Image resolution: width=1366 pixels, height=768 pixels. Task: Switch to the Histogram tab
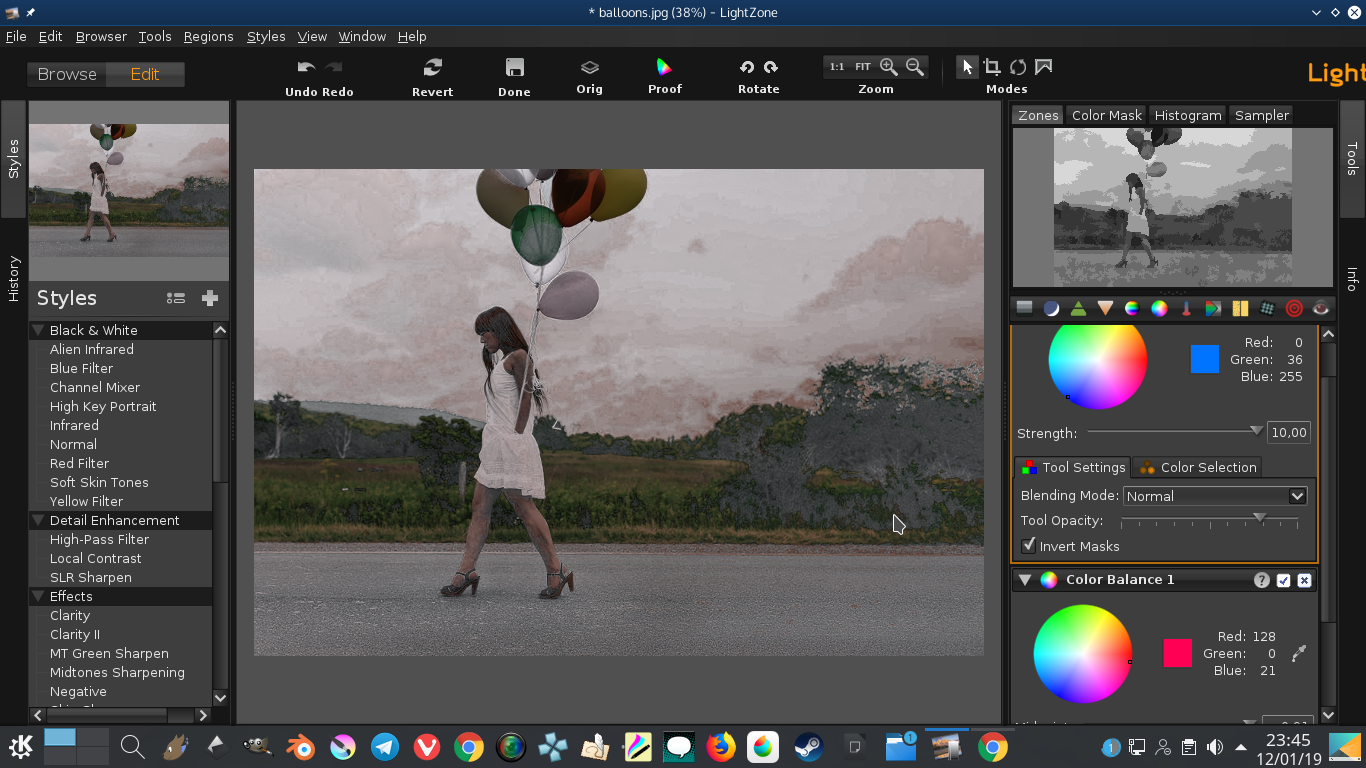pos(1187,115)
